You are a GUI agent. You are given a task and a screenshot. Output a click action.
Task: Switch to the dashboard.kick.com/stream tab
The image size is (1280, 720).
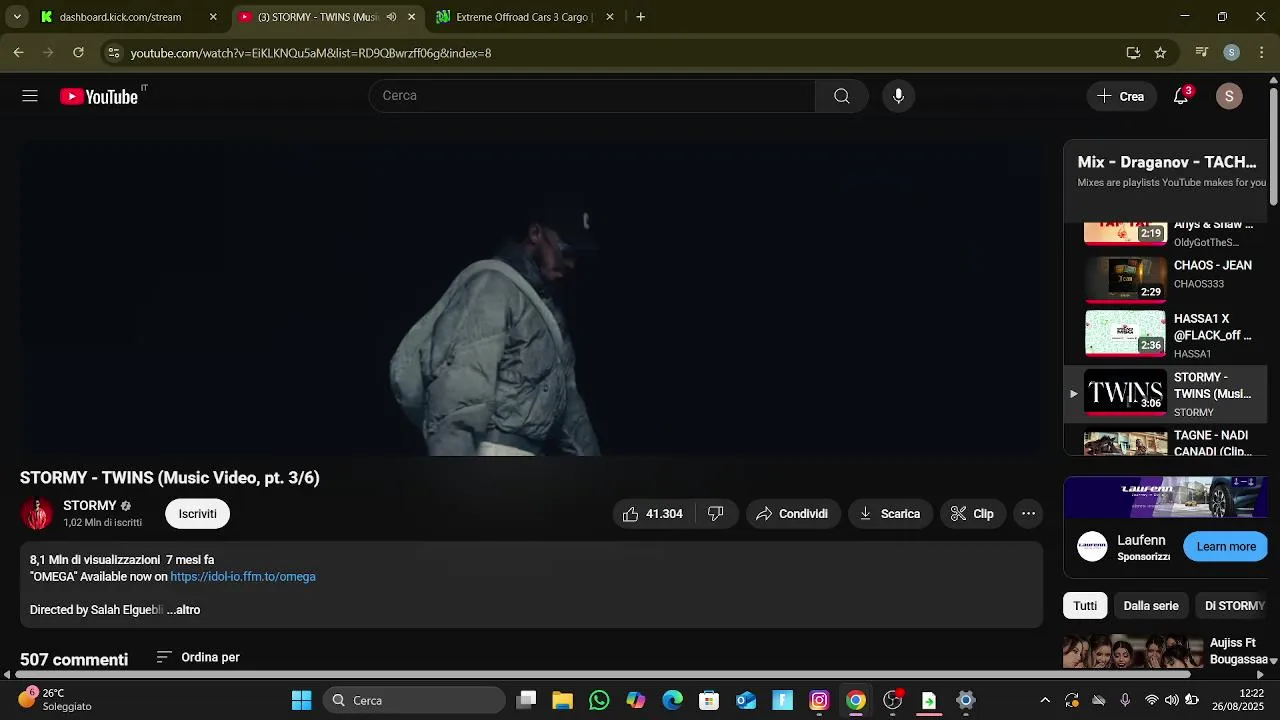click(120, 17)
